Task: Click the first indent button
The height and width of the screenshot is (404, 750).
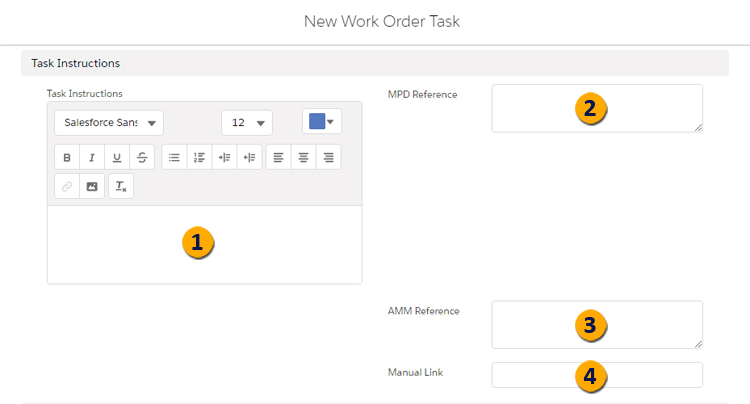Action: coord(224,157)
